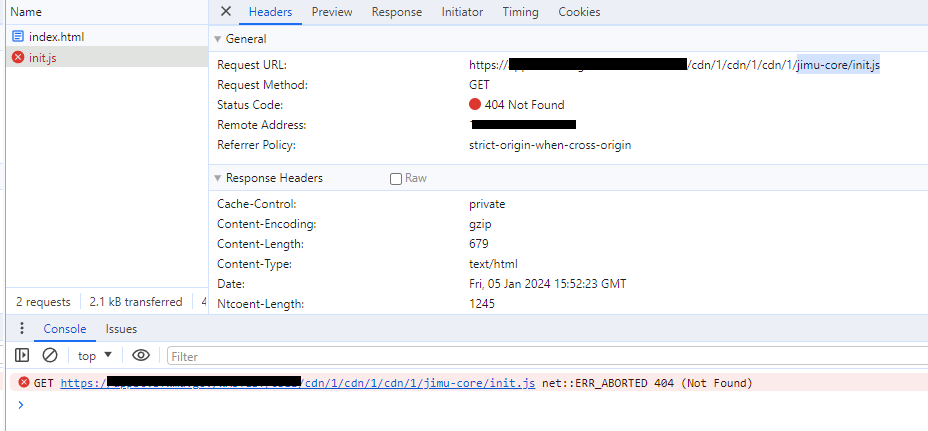Click the console sidebar toggle icon
This screenshot has height=431, width=928.
22,355
